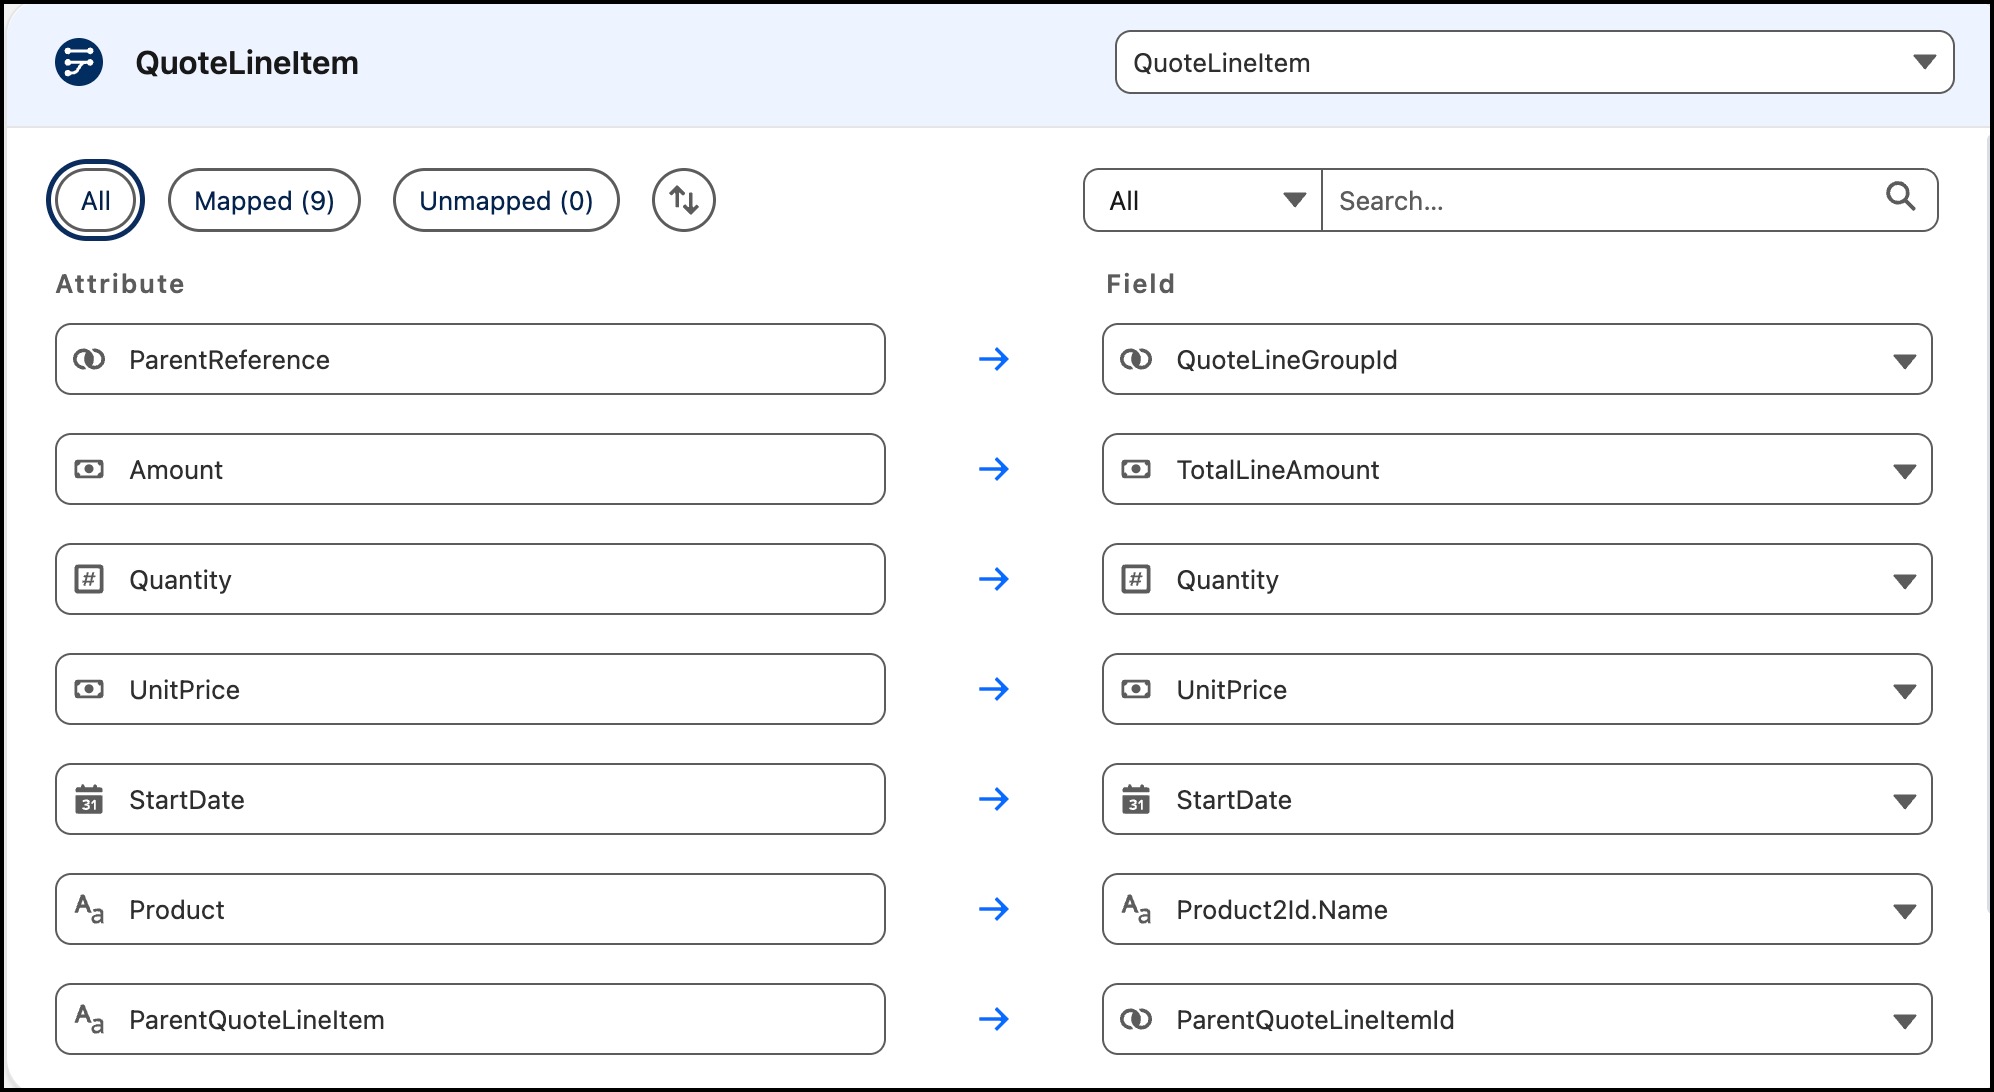Open the QuoteLineItem object dropdown

[x=1534, y=62]
